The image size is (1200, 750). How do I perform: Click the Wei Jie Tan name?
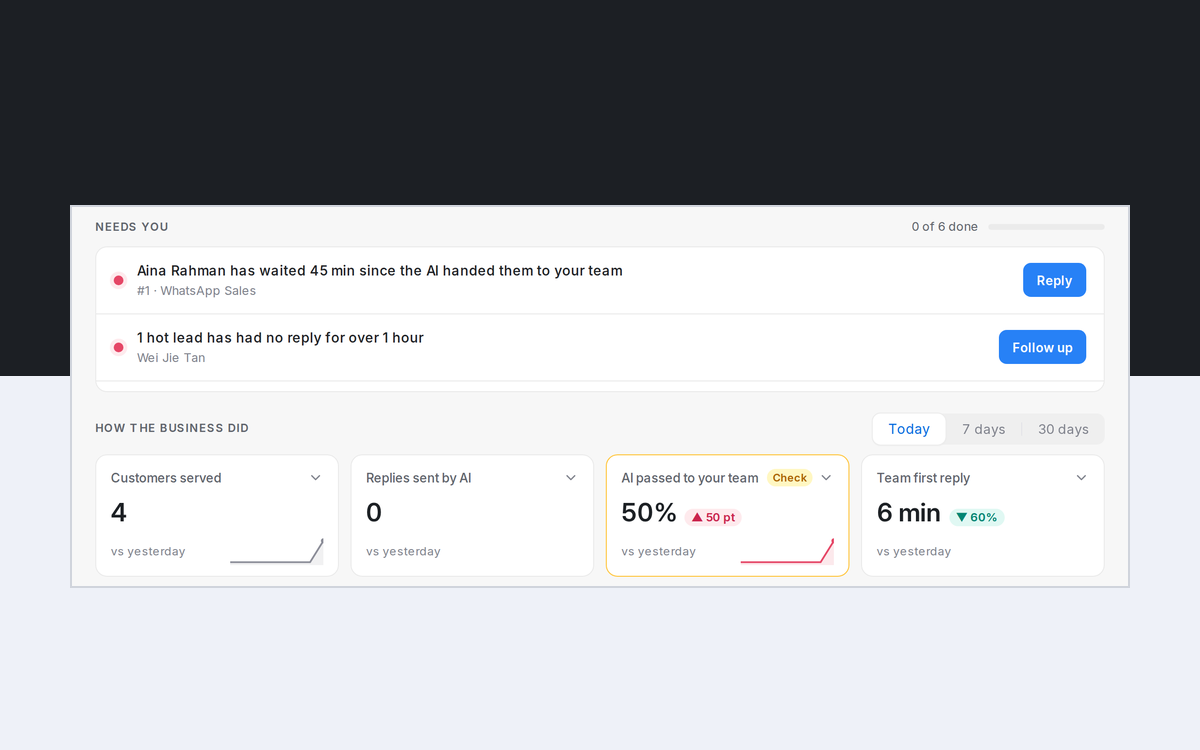coord(171,358)
